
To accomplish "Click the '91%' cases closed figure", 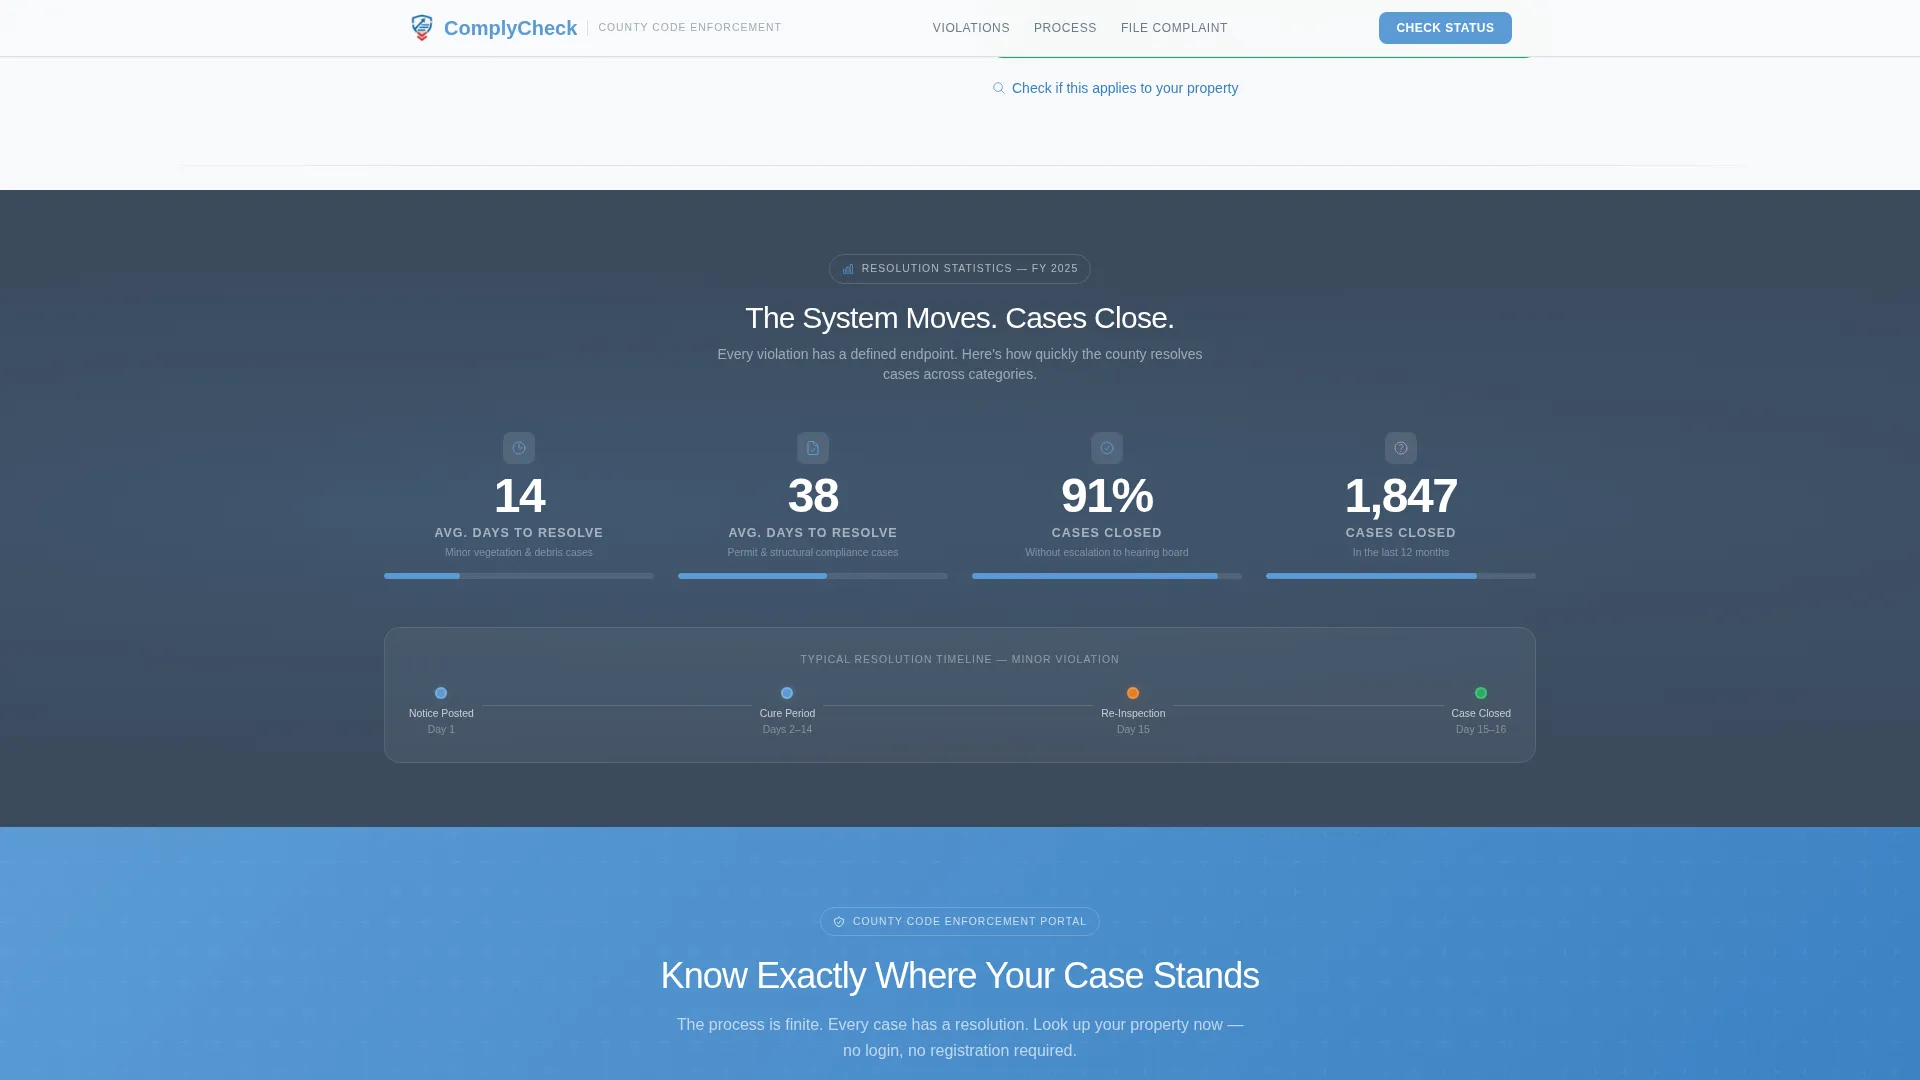I will pos(1107,496).
